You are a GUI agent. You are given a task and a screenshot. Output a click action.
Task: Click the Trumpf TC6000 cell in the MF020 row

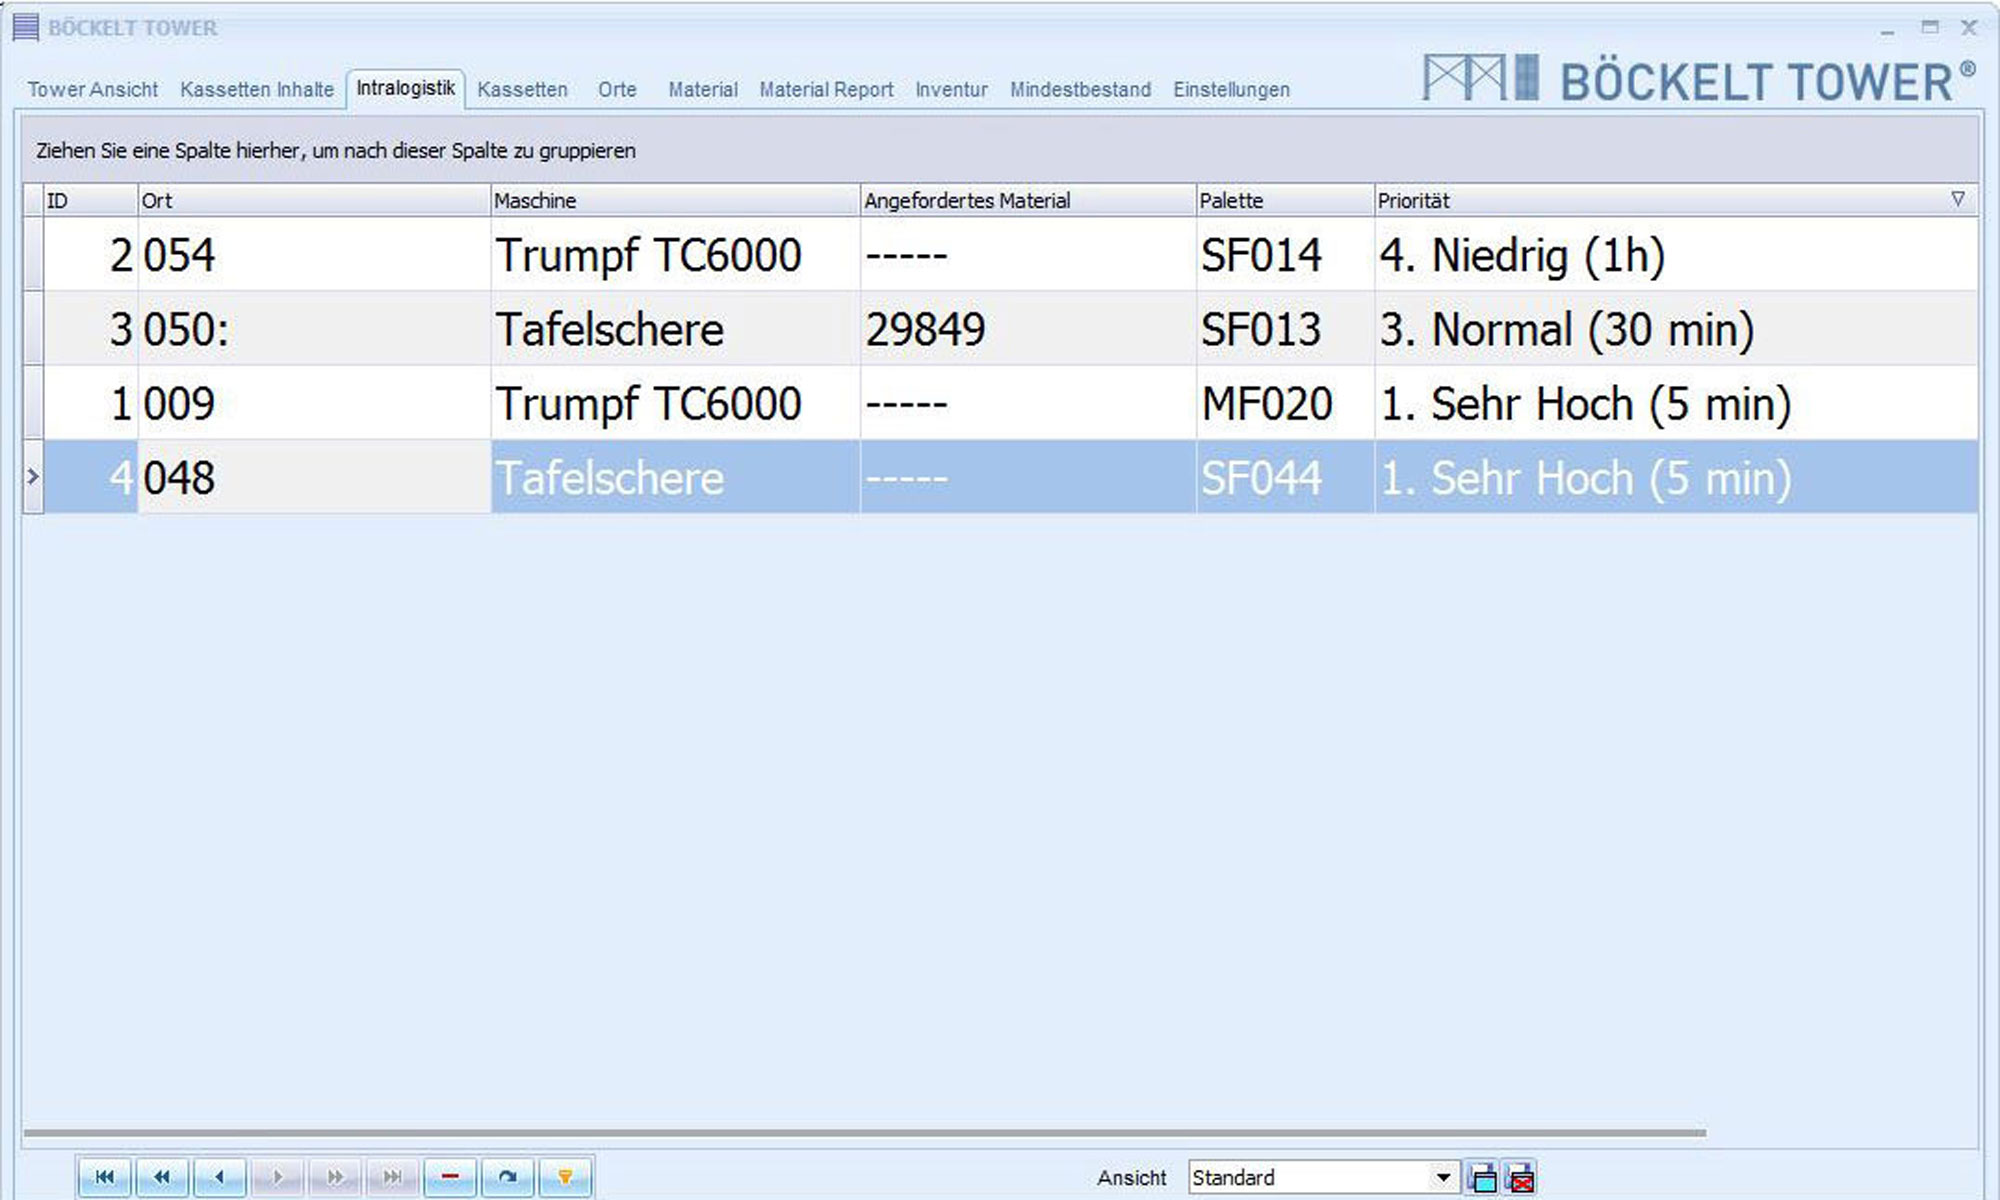[675, 402]
